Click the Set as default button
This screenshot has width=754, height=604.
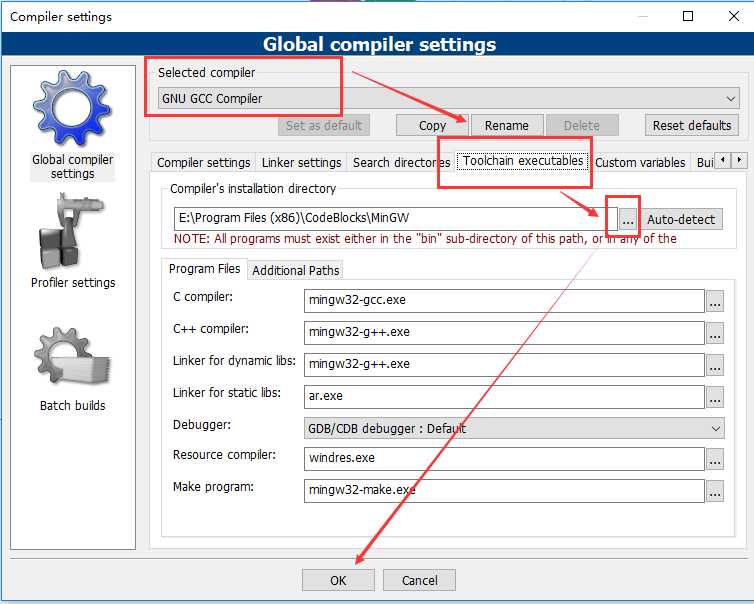pos(324,126)
